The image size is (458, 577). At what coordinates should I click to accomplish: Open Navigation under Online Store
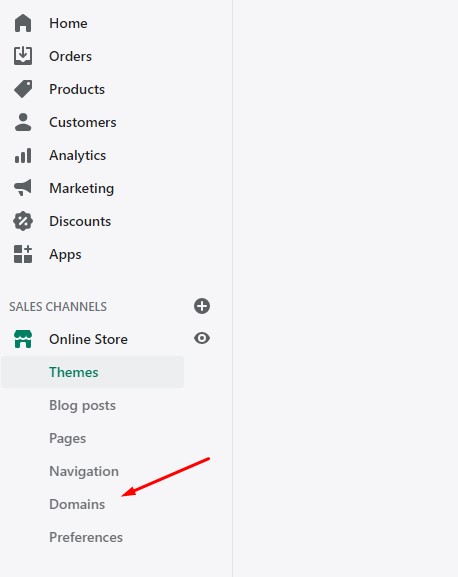[84, 471]
